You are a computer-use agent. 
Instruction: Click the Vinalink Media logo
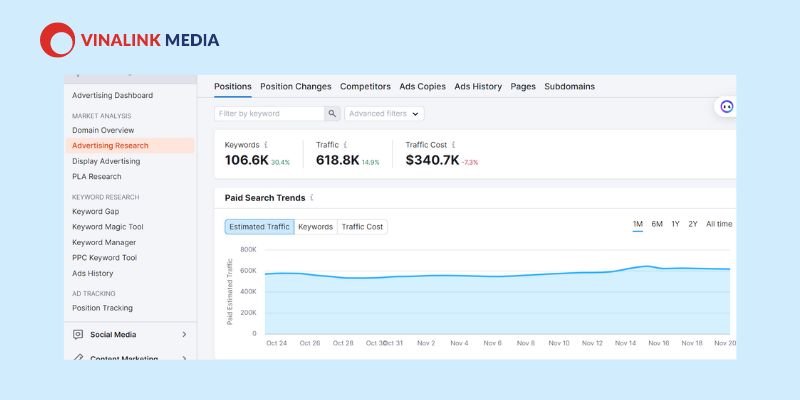coord(130,40)
